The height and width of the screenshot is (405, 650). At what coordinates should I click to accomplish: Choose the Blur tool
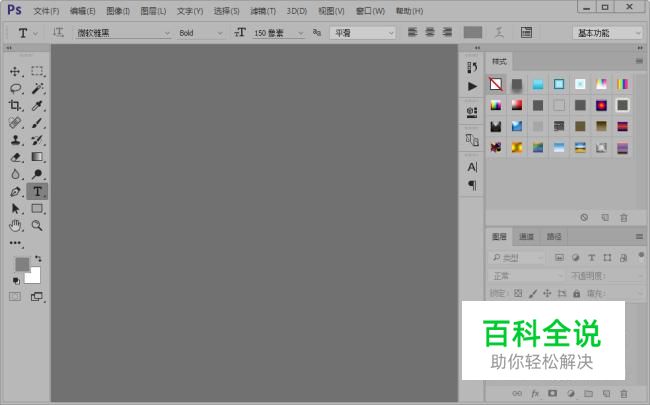(15, 174)
